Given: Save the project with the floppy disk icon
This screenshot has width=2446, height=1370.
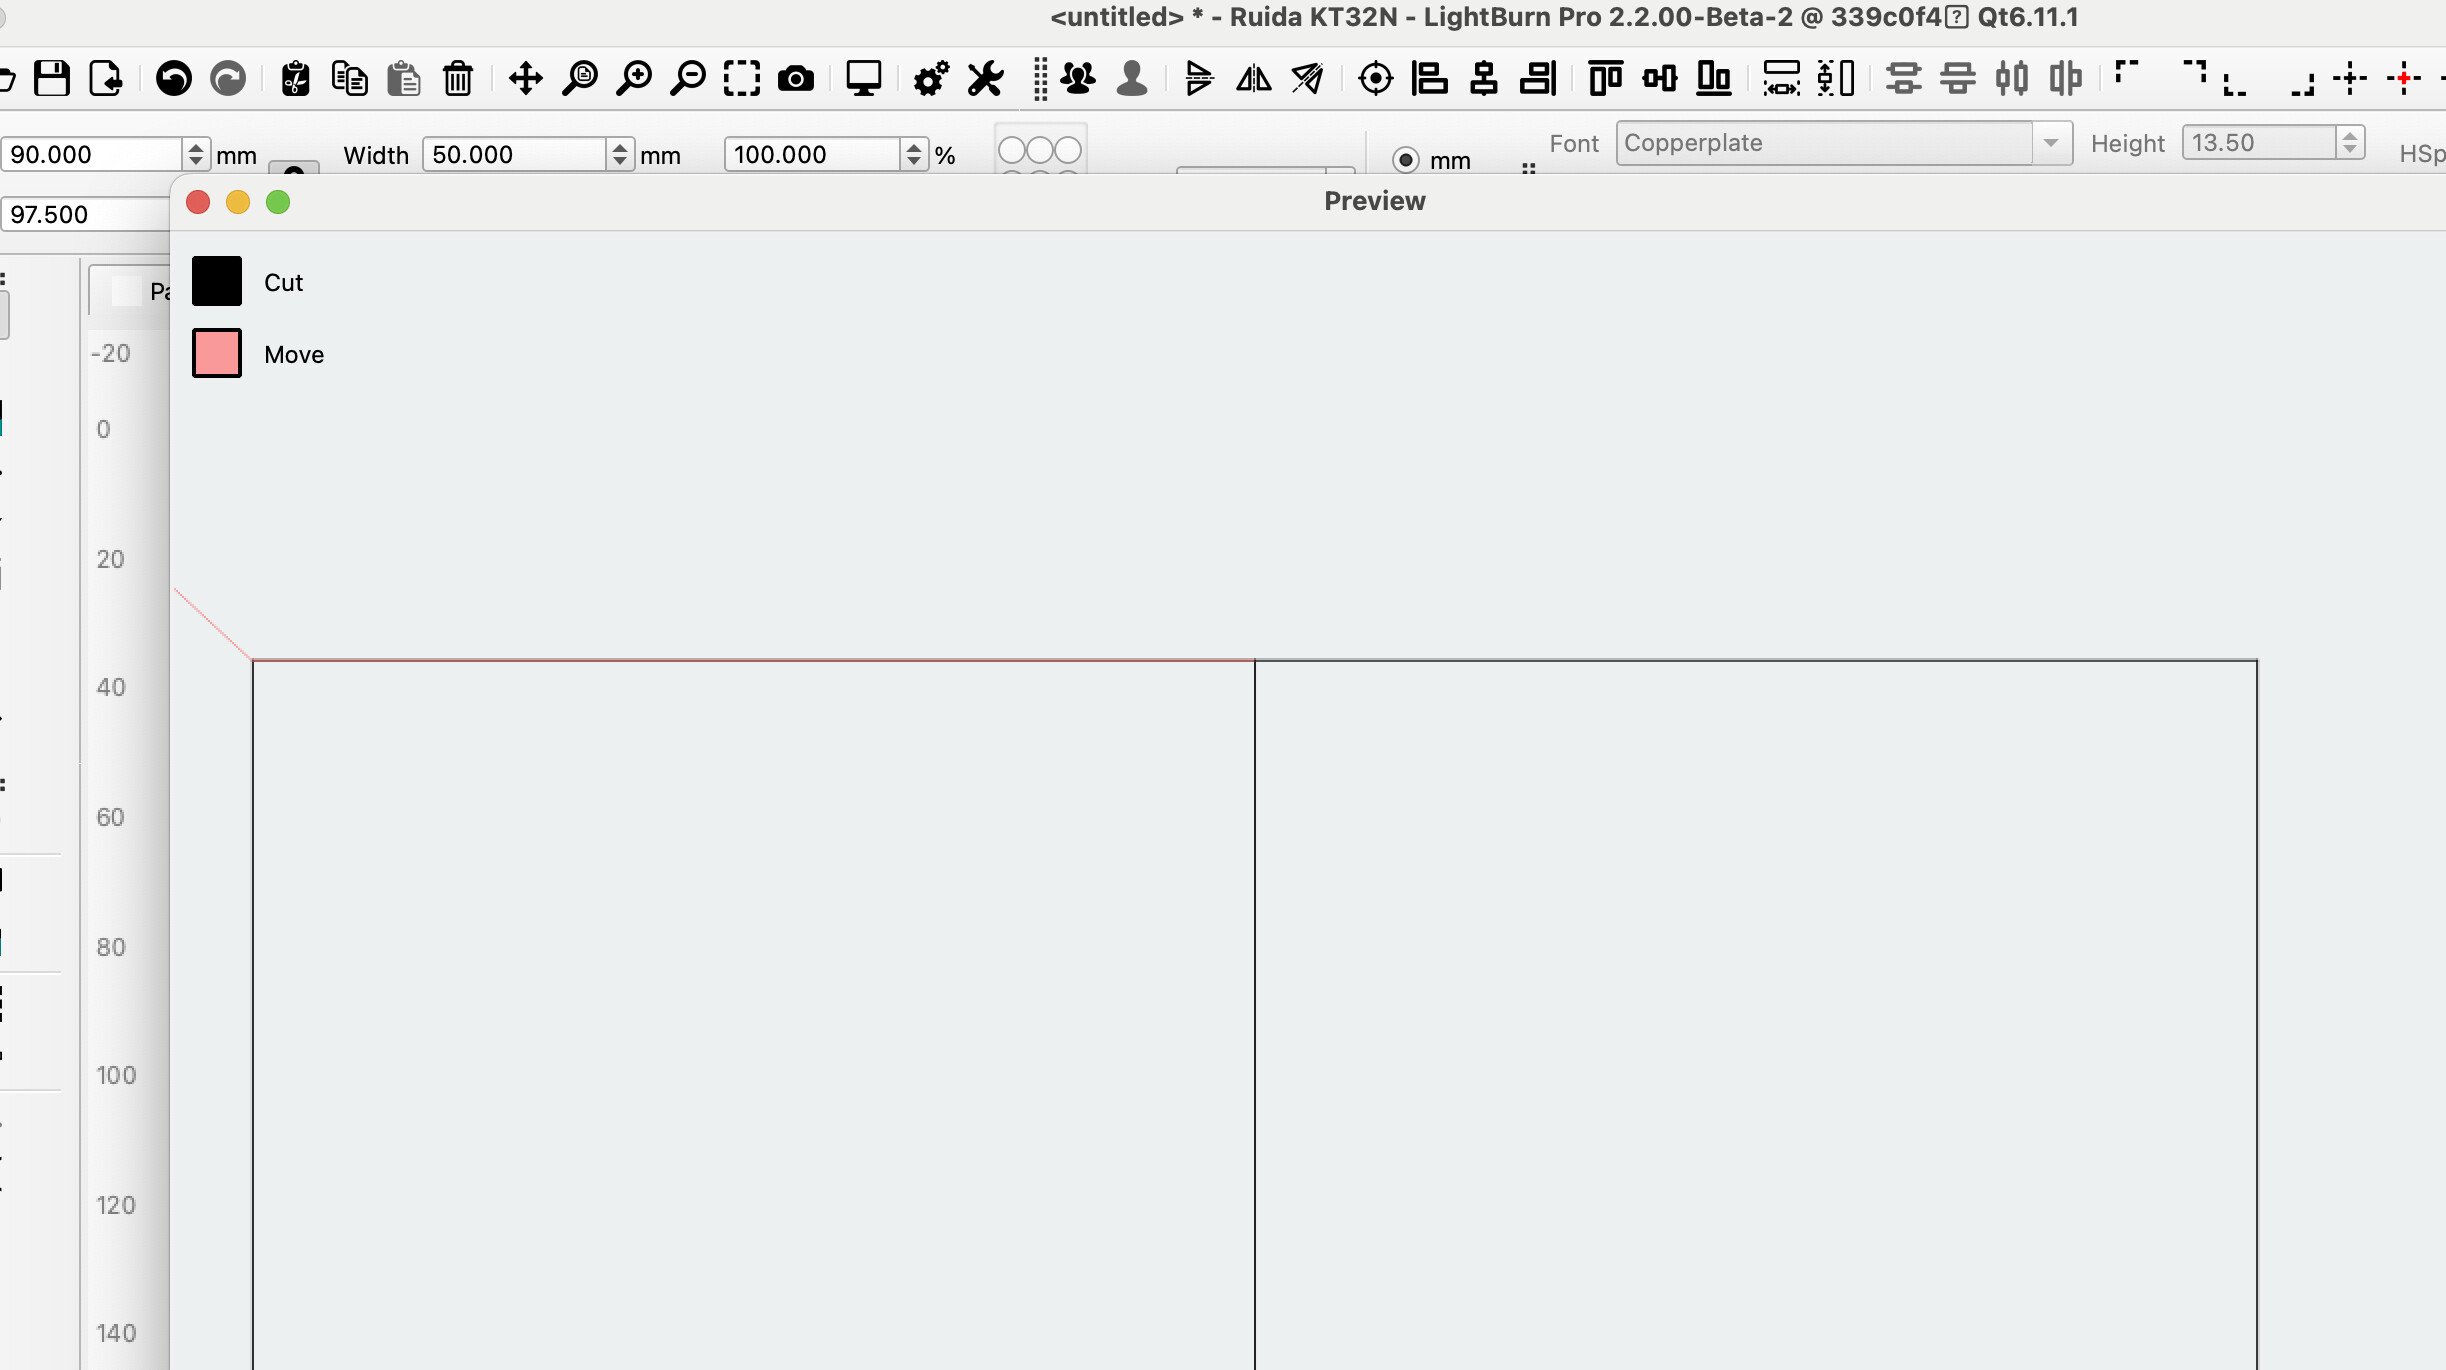Looking at the screenshot, I should click(x=52, y=78).
